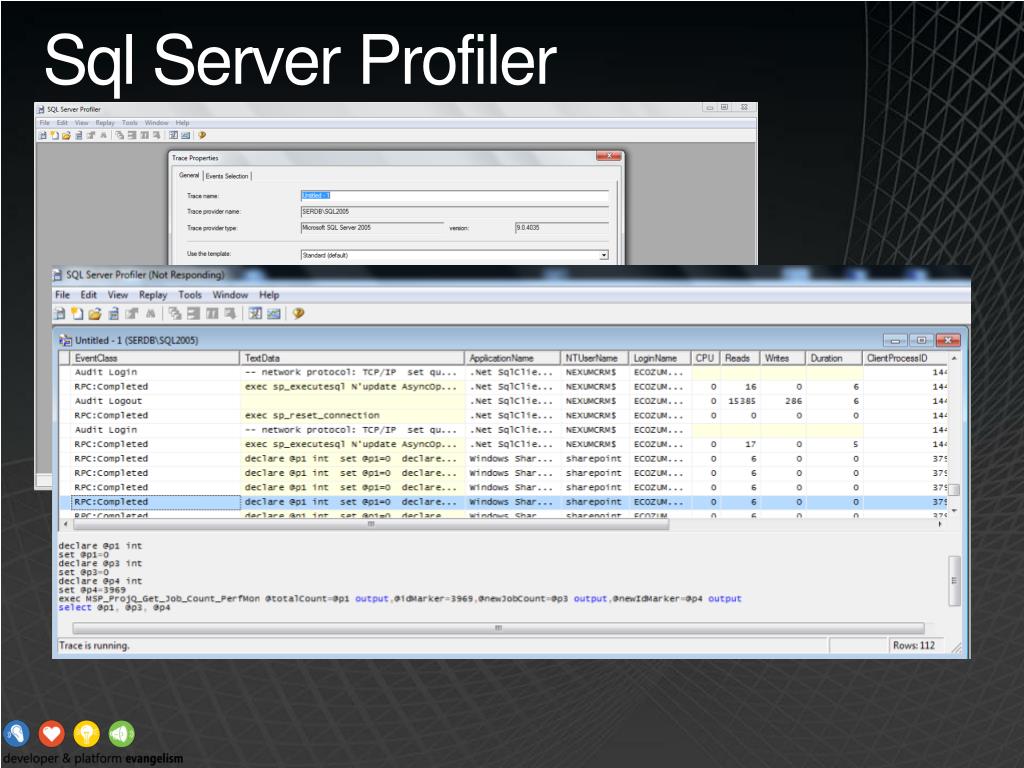Open Tools menu in Not Responding Profiler window
This screenshot has height=768, width=1024.
(190, 295)
